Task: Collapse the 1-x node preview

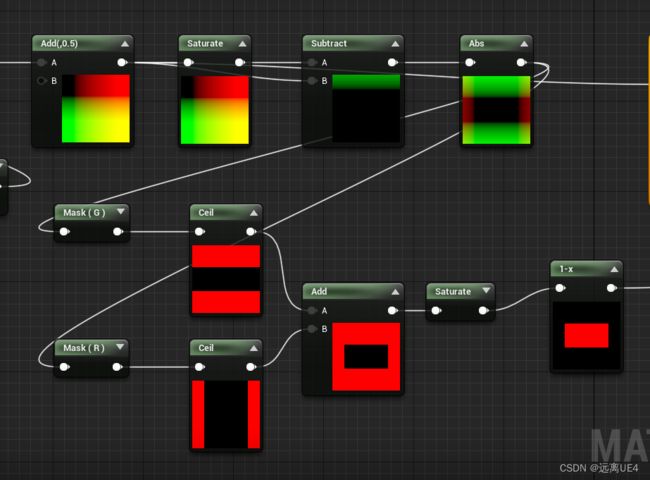Action: tap(614, 269)
